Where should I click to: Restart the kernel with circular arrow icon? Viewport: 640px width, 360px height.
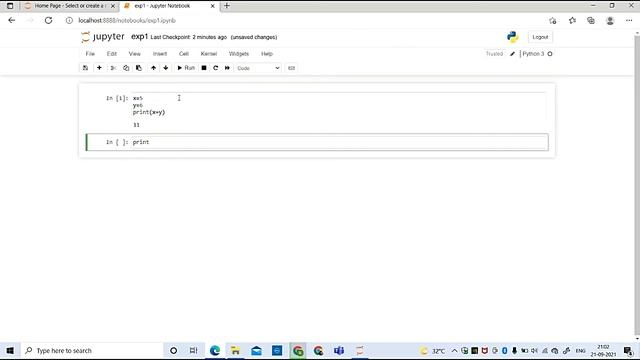(216, 68)
